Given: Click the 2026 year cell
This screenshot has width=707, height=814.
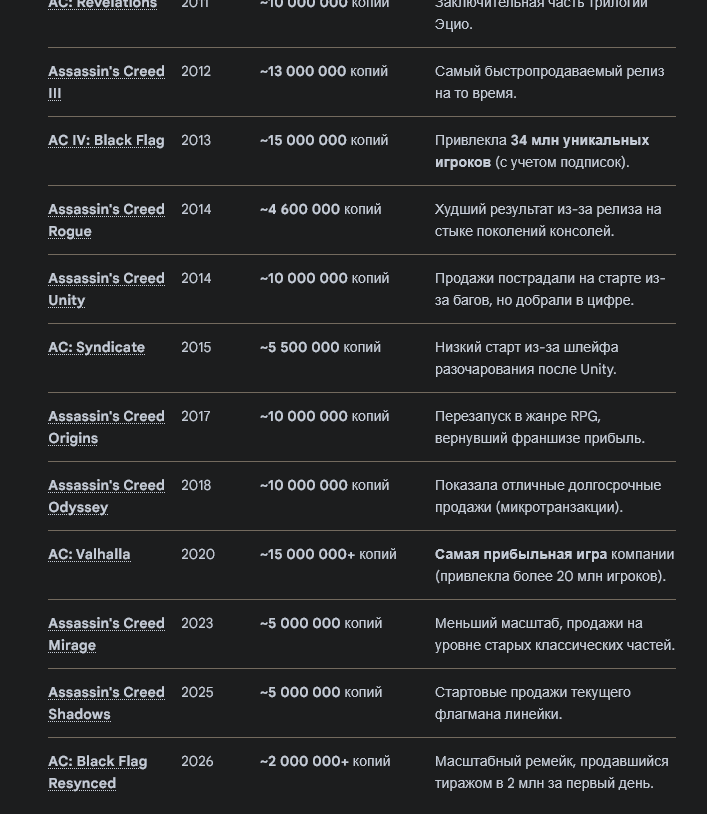Looking at the screenshot, I should tap(197, 761).
